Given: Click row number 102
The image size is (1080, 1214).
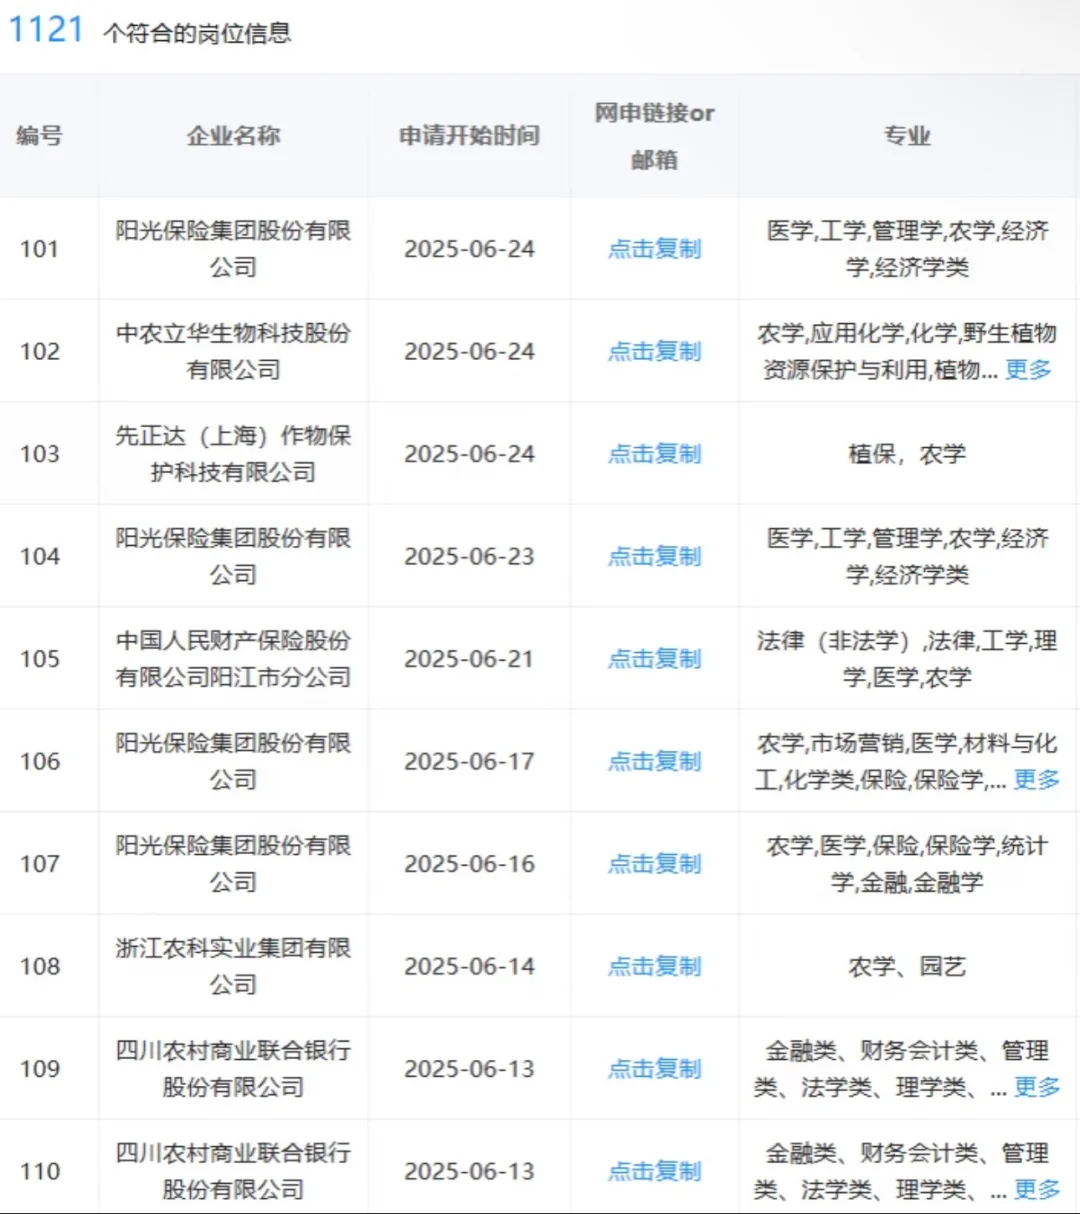Looking at the screenshot, I should (40, 352).
